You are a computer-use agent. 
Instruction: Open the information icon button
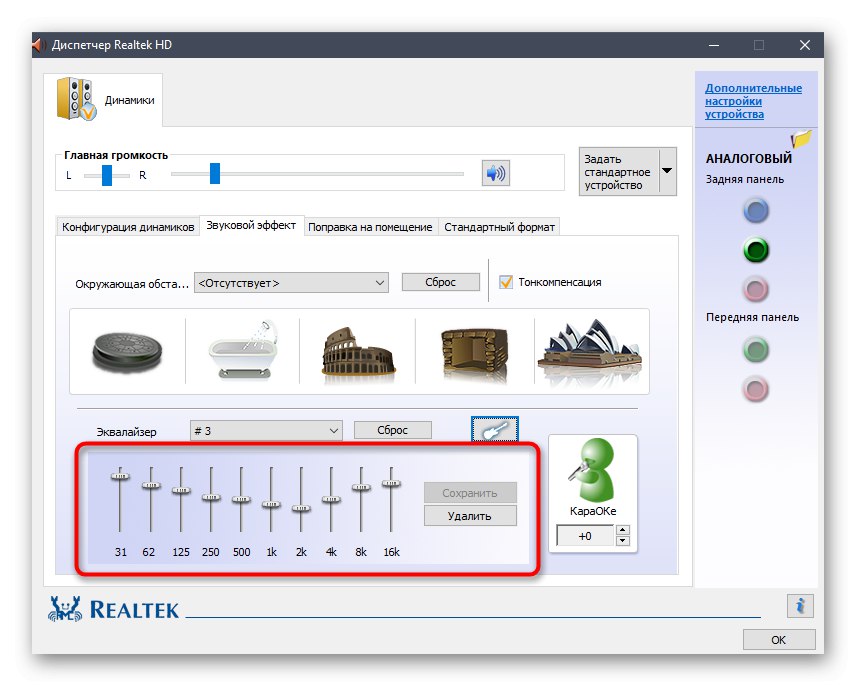tap(800, 606)
